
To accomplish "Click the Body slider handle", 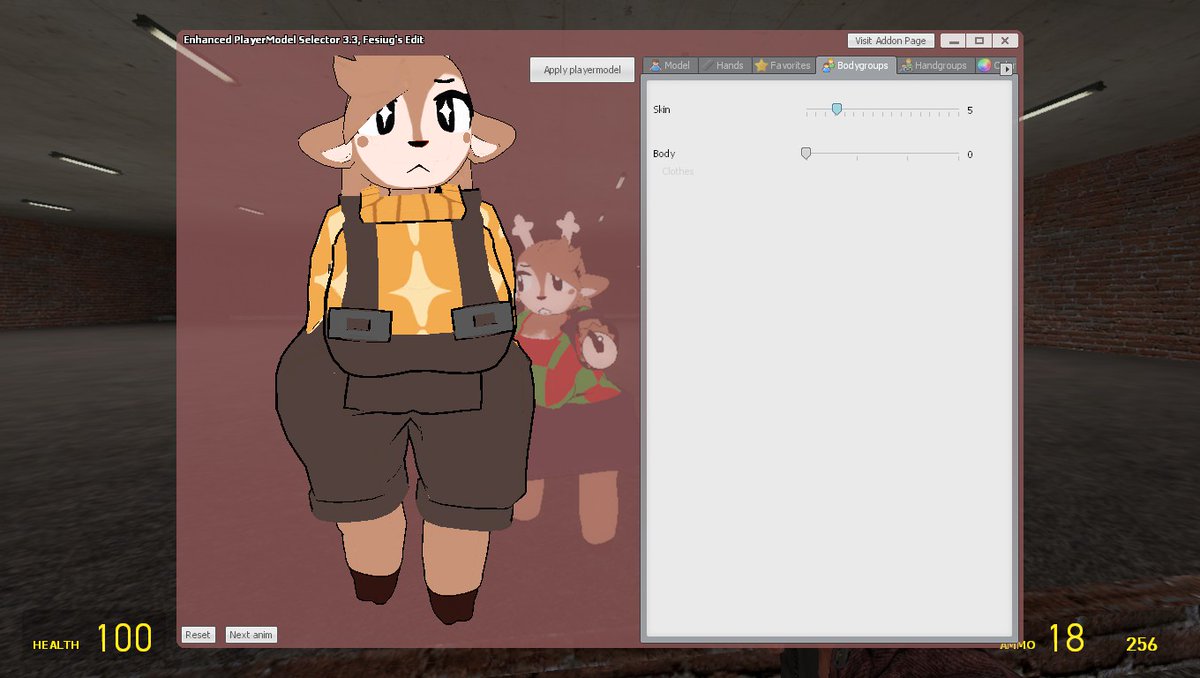I will [x=806, y=153].
